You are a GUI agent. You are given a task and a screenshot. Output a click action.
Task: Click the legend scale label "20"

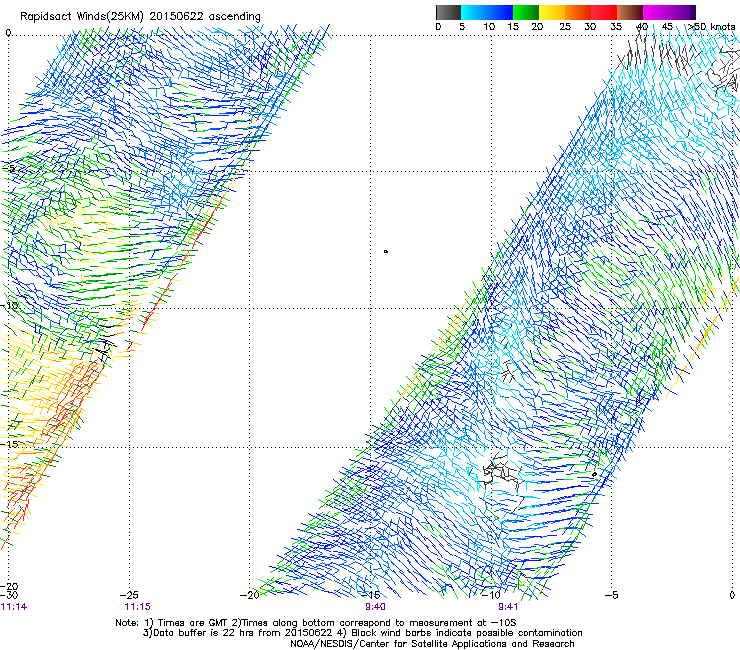click(x=537, y=26)
